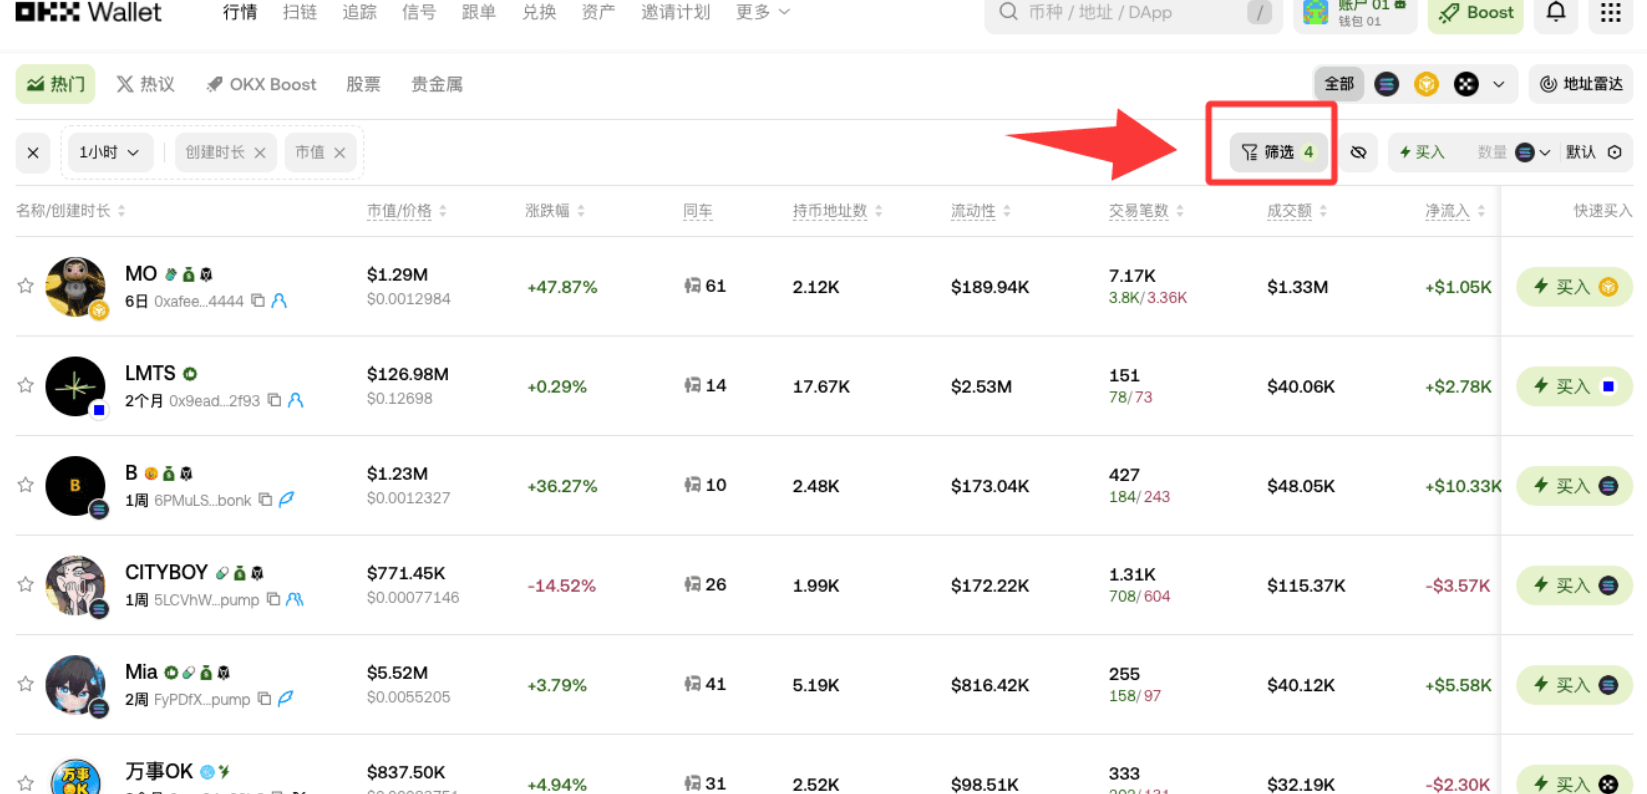Open the OKX Boost tab
1647x794 pixels.
tap(261, 84)
